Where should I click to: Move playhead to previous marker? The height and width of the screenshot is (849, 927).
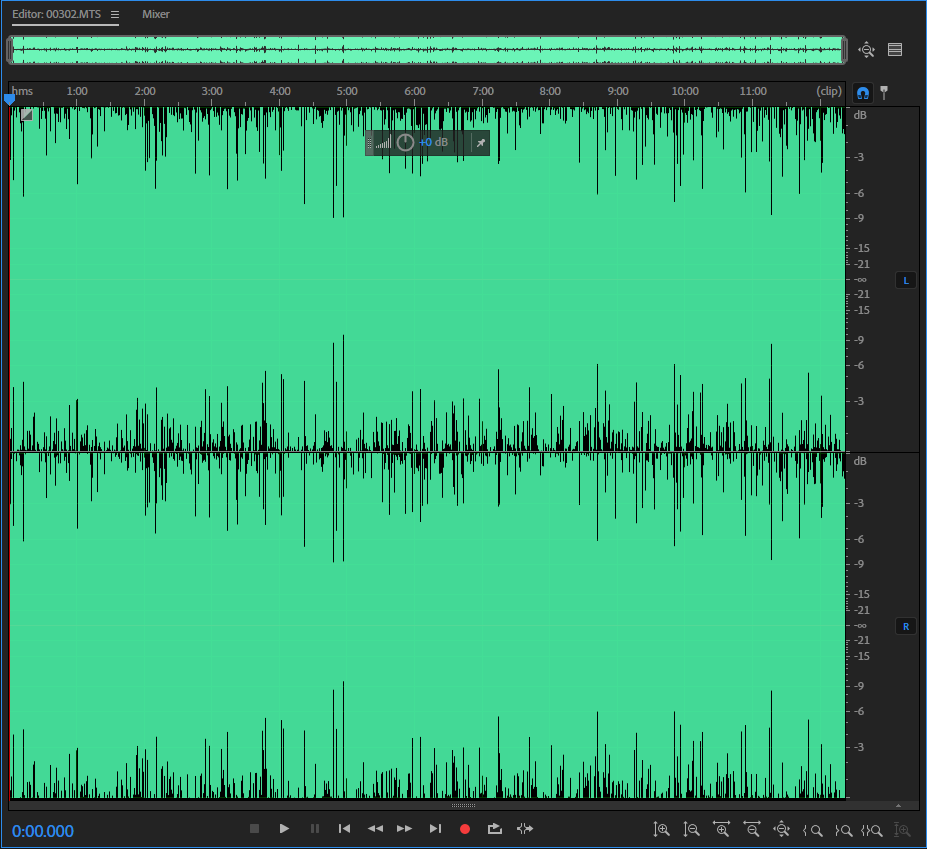pos(344,829)
